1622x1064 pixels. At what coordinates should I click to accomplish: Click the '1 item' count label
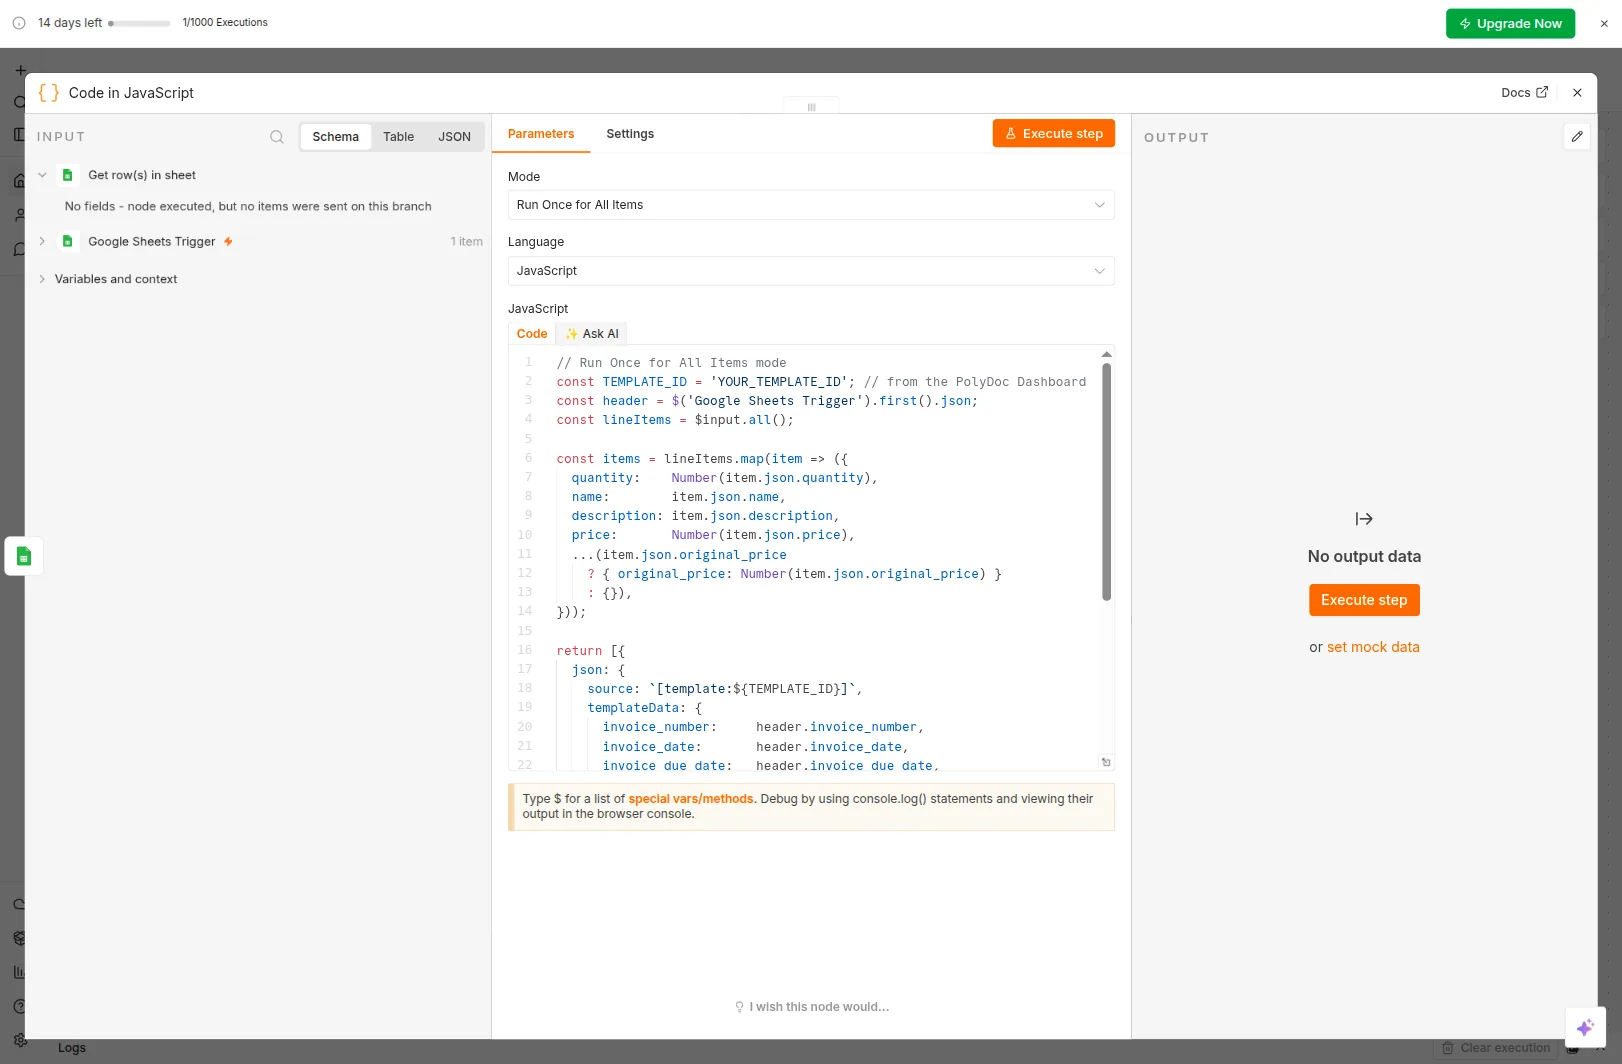pyautogui.click(x=466, y=242)
